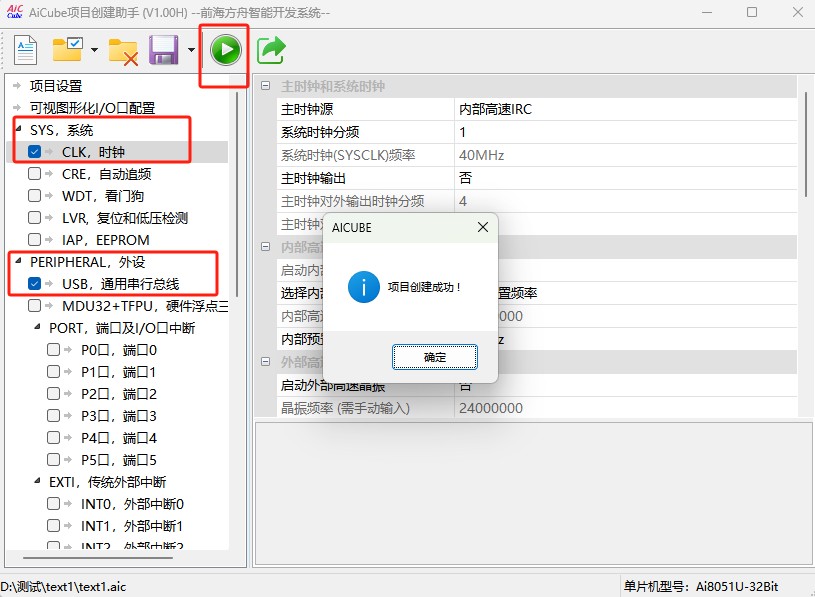Collapse the 外部高速 property group toggle
815x597 pixels.
click(x=266, y=362)
